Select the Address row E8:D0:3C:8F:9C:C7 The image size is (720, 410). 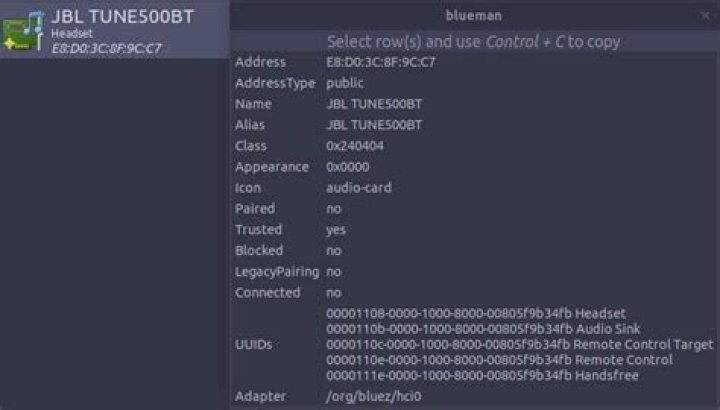coord(474,62)
